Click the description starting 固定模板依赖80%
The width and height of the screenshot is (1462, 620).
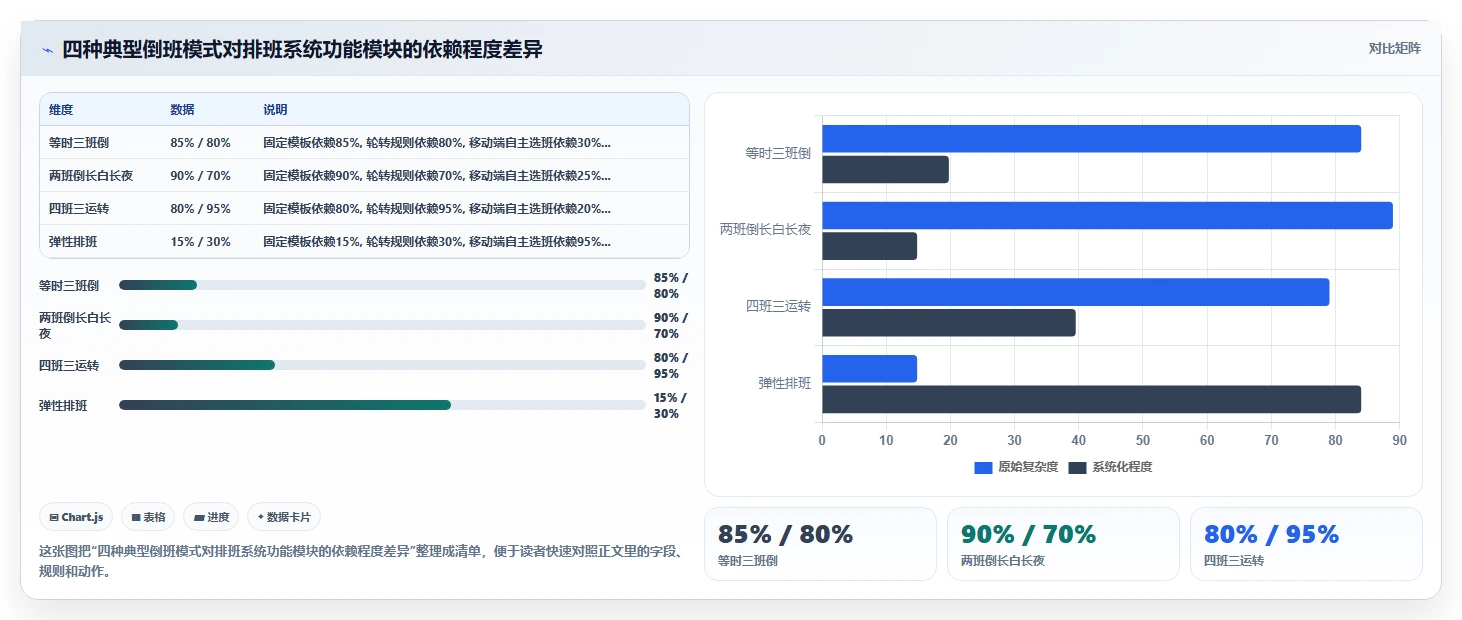437,208
